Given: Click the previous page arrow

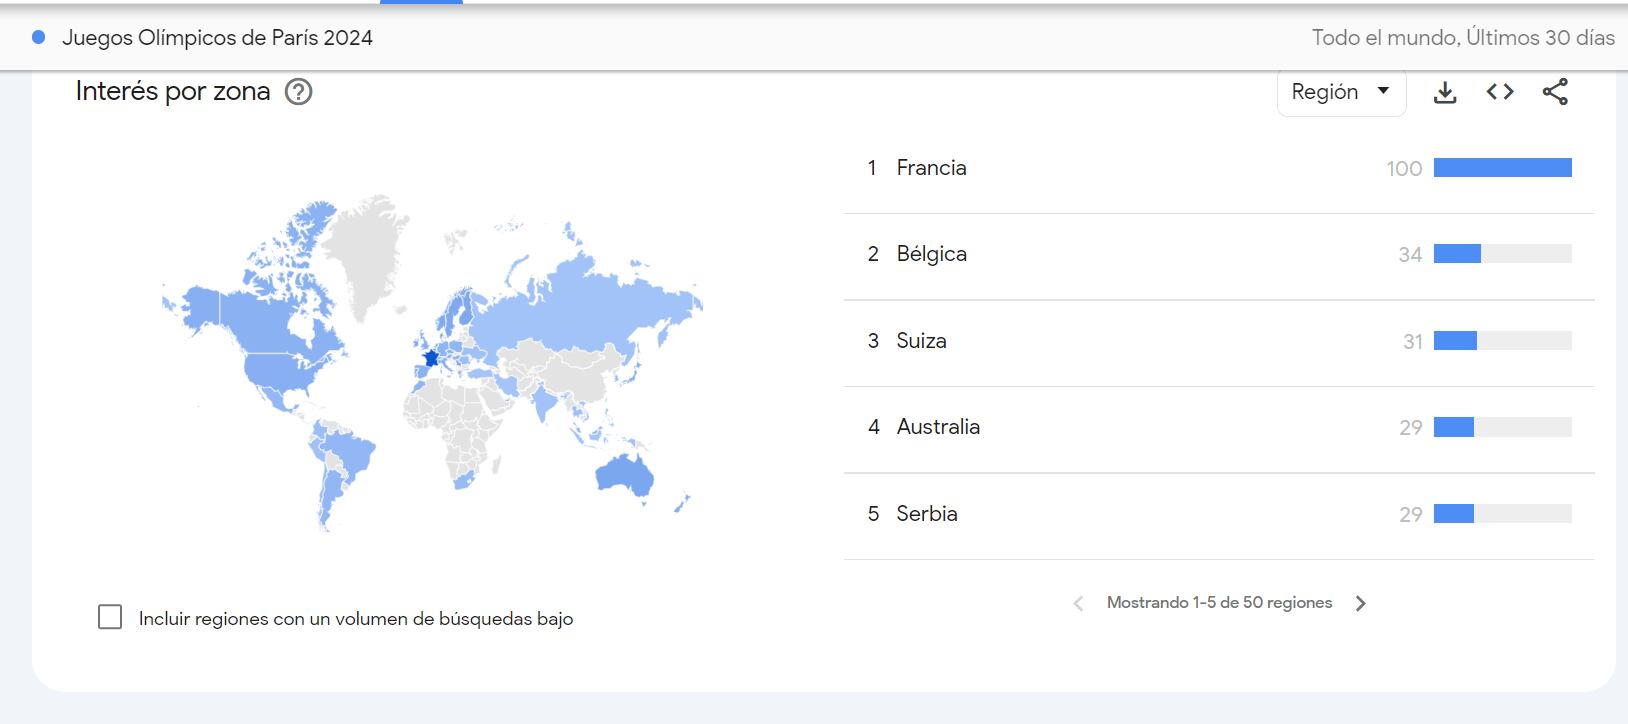Looking at the screenshot, I should tap(1078, 603).
